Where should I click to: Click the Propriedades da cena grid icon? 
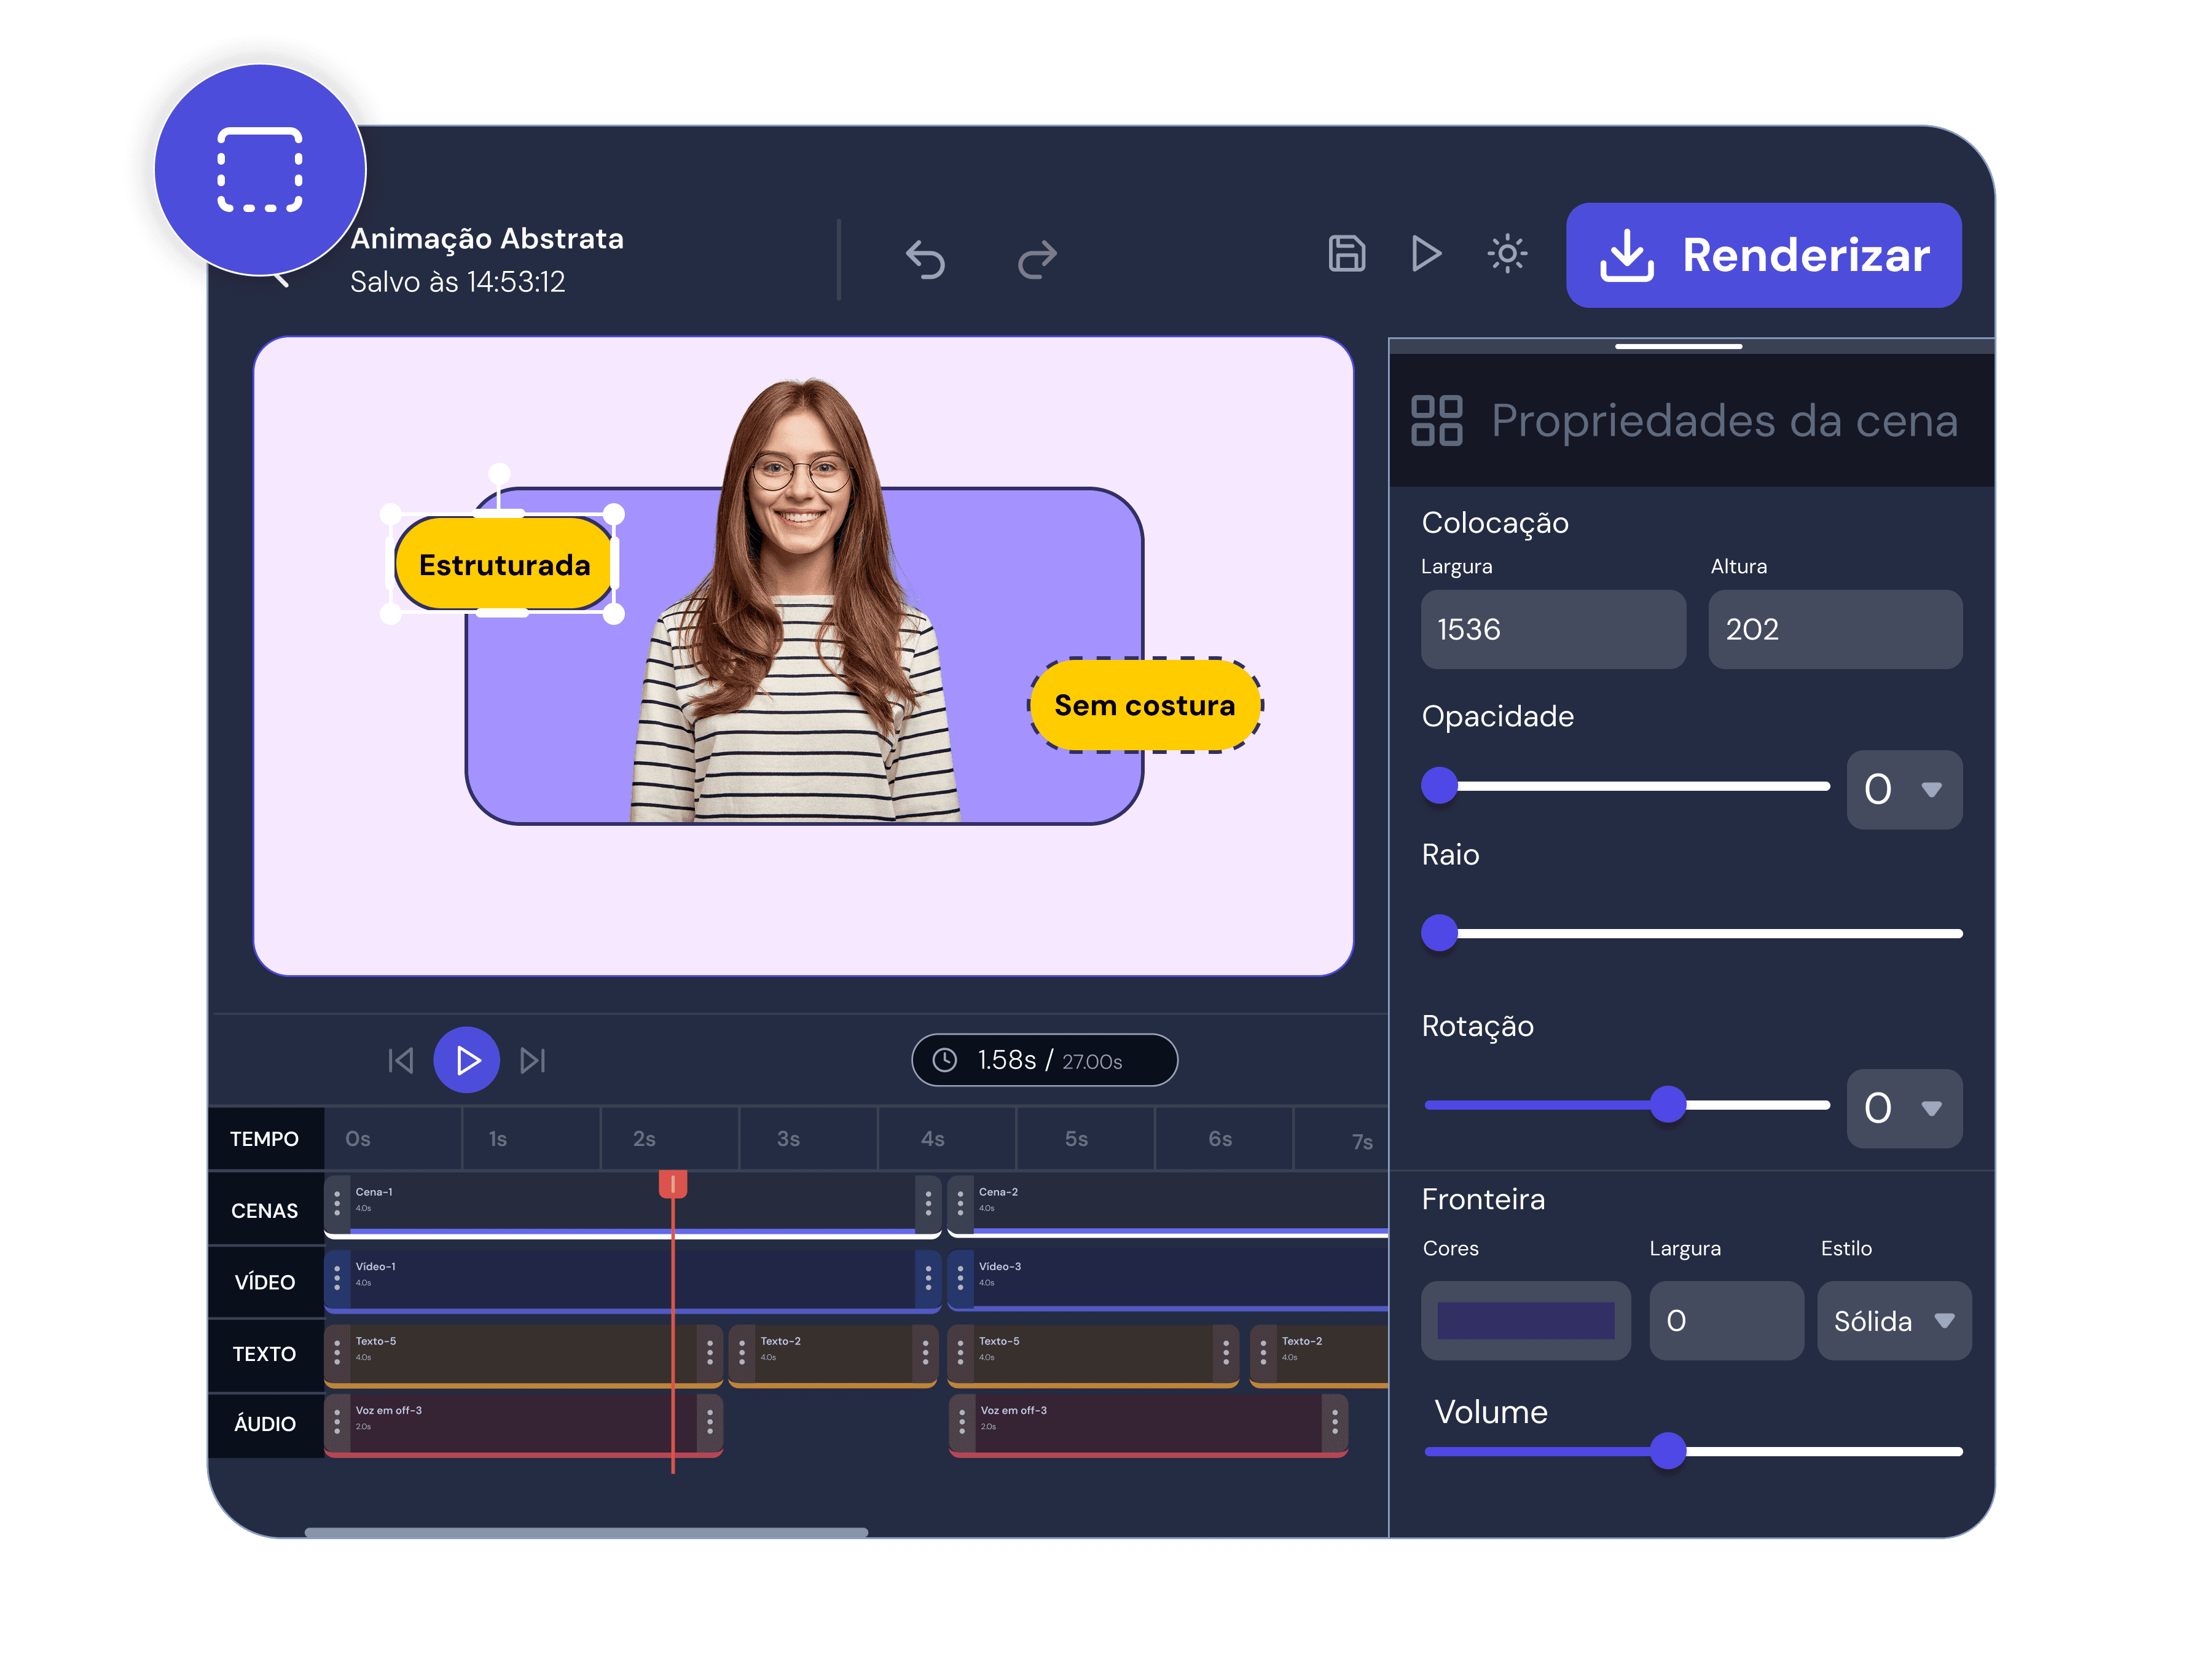point(1436,420)
